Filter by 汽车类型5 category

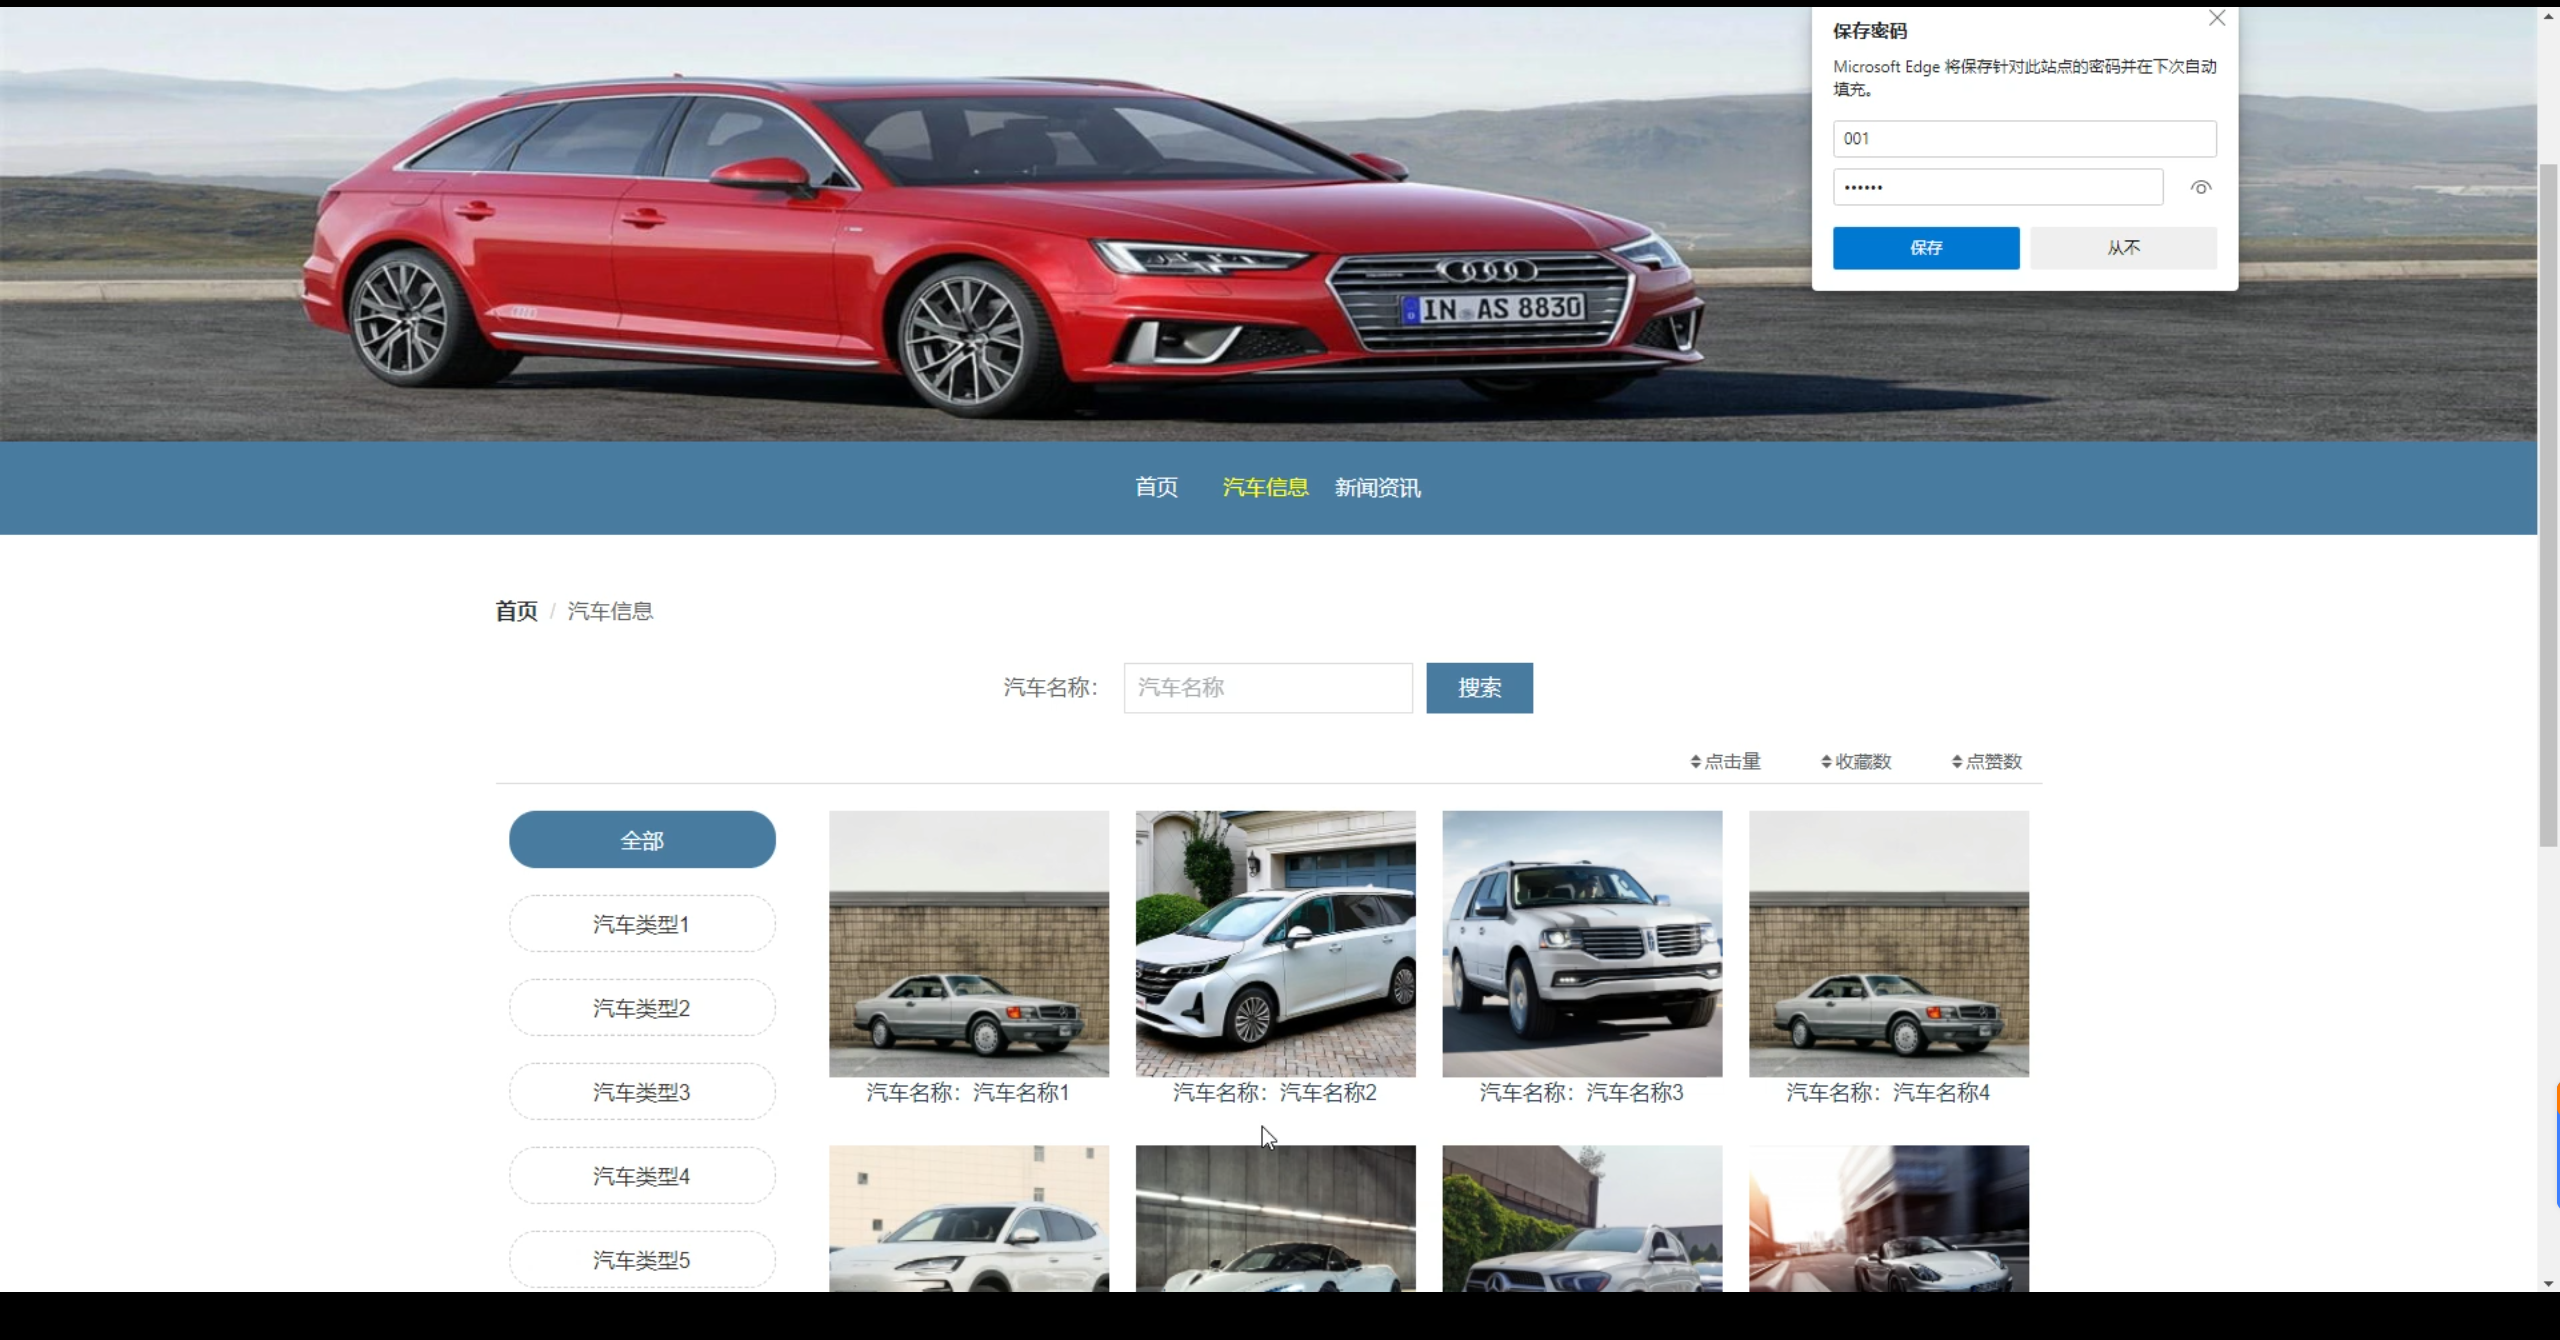point(642,1259)
